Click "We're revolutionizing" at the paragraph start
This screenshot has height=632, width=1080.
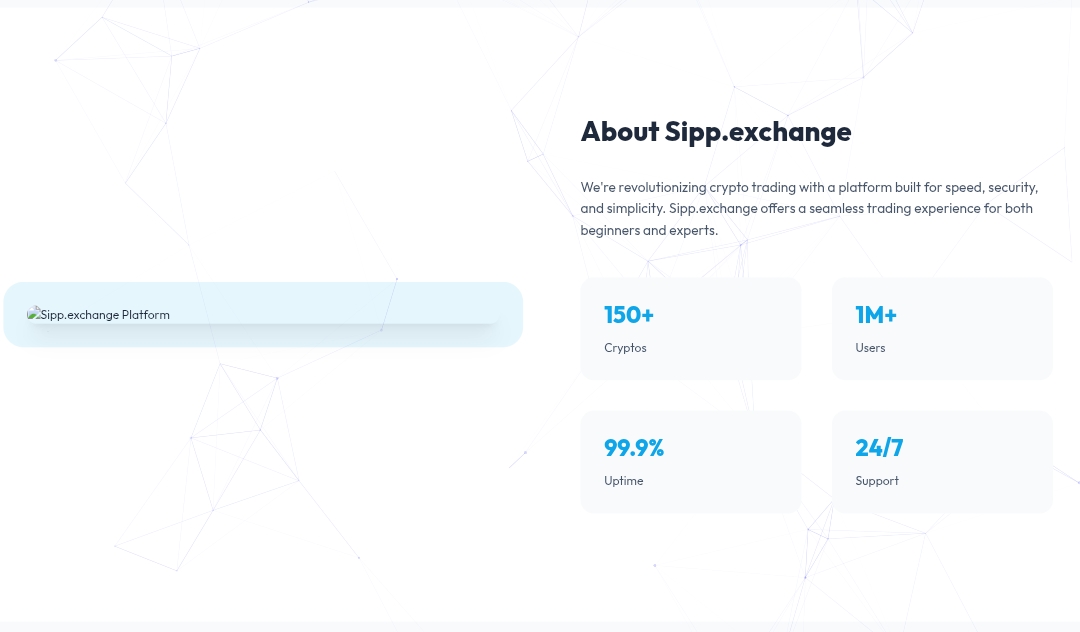pos(643,187)
